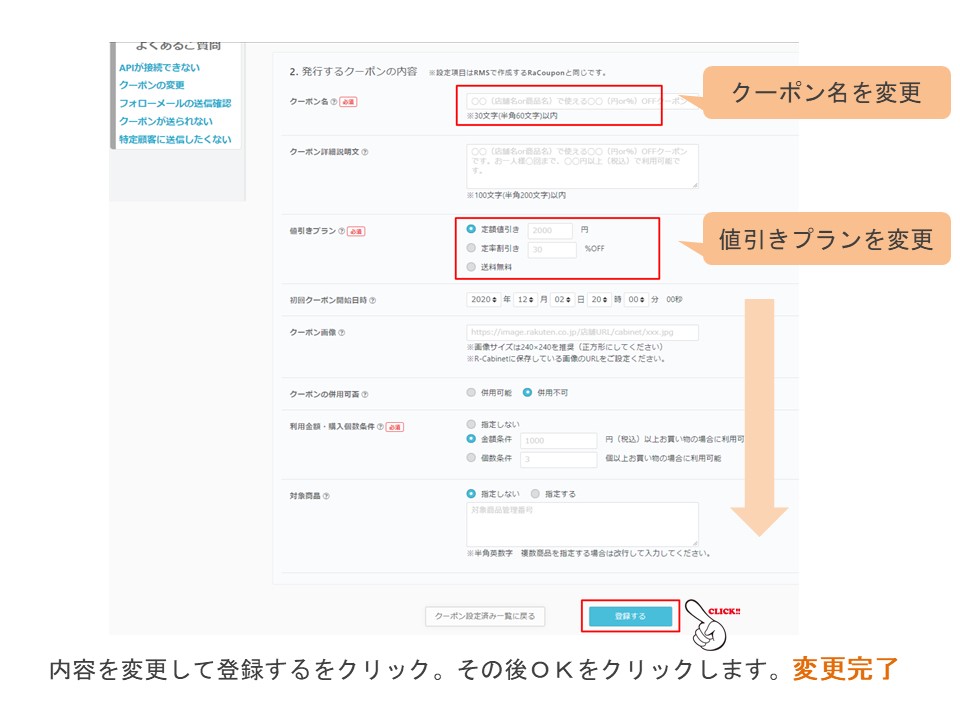Click the クーポン画像 URL input field

pos(582,332)
